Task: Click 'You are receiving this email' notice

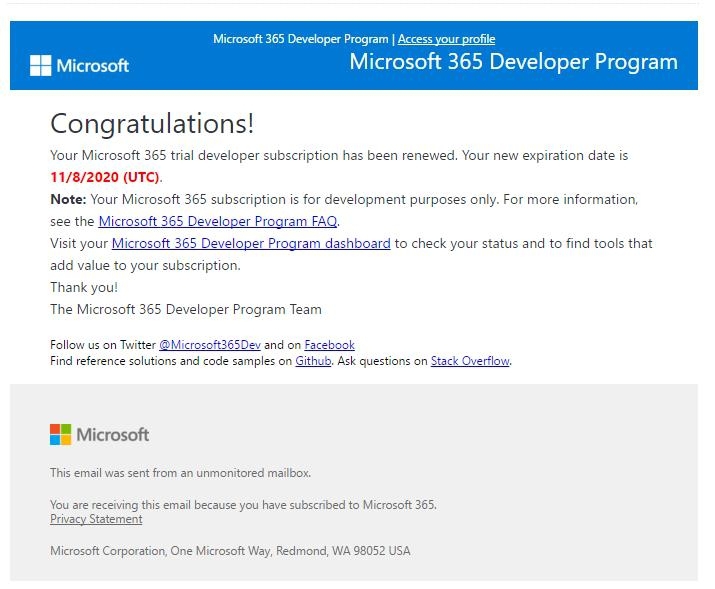Action: (243, 505)
